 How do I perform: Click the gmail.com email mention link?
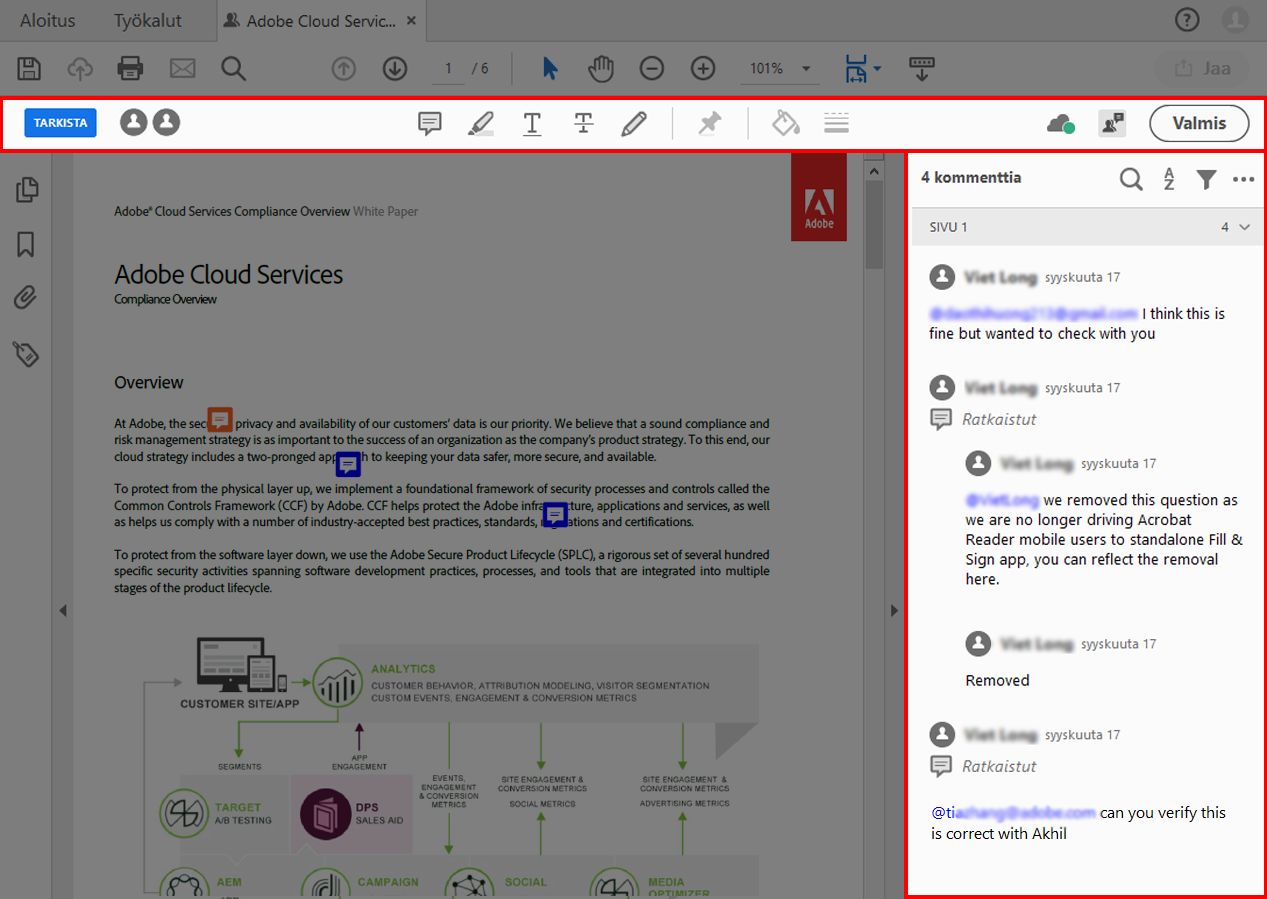point(1034,313)
